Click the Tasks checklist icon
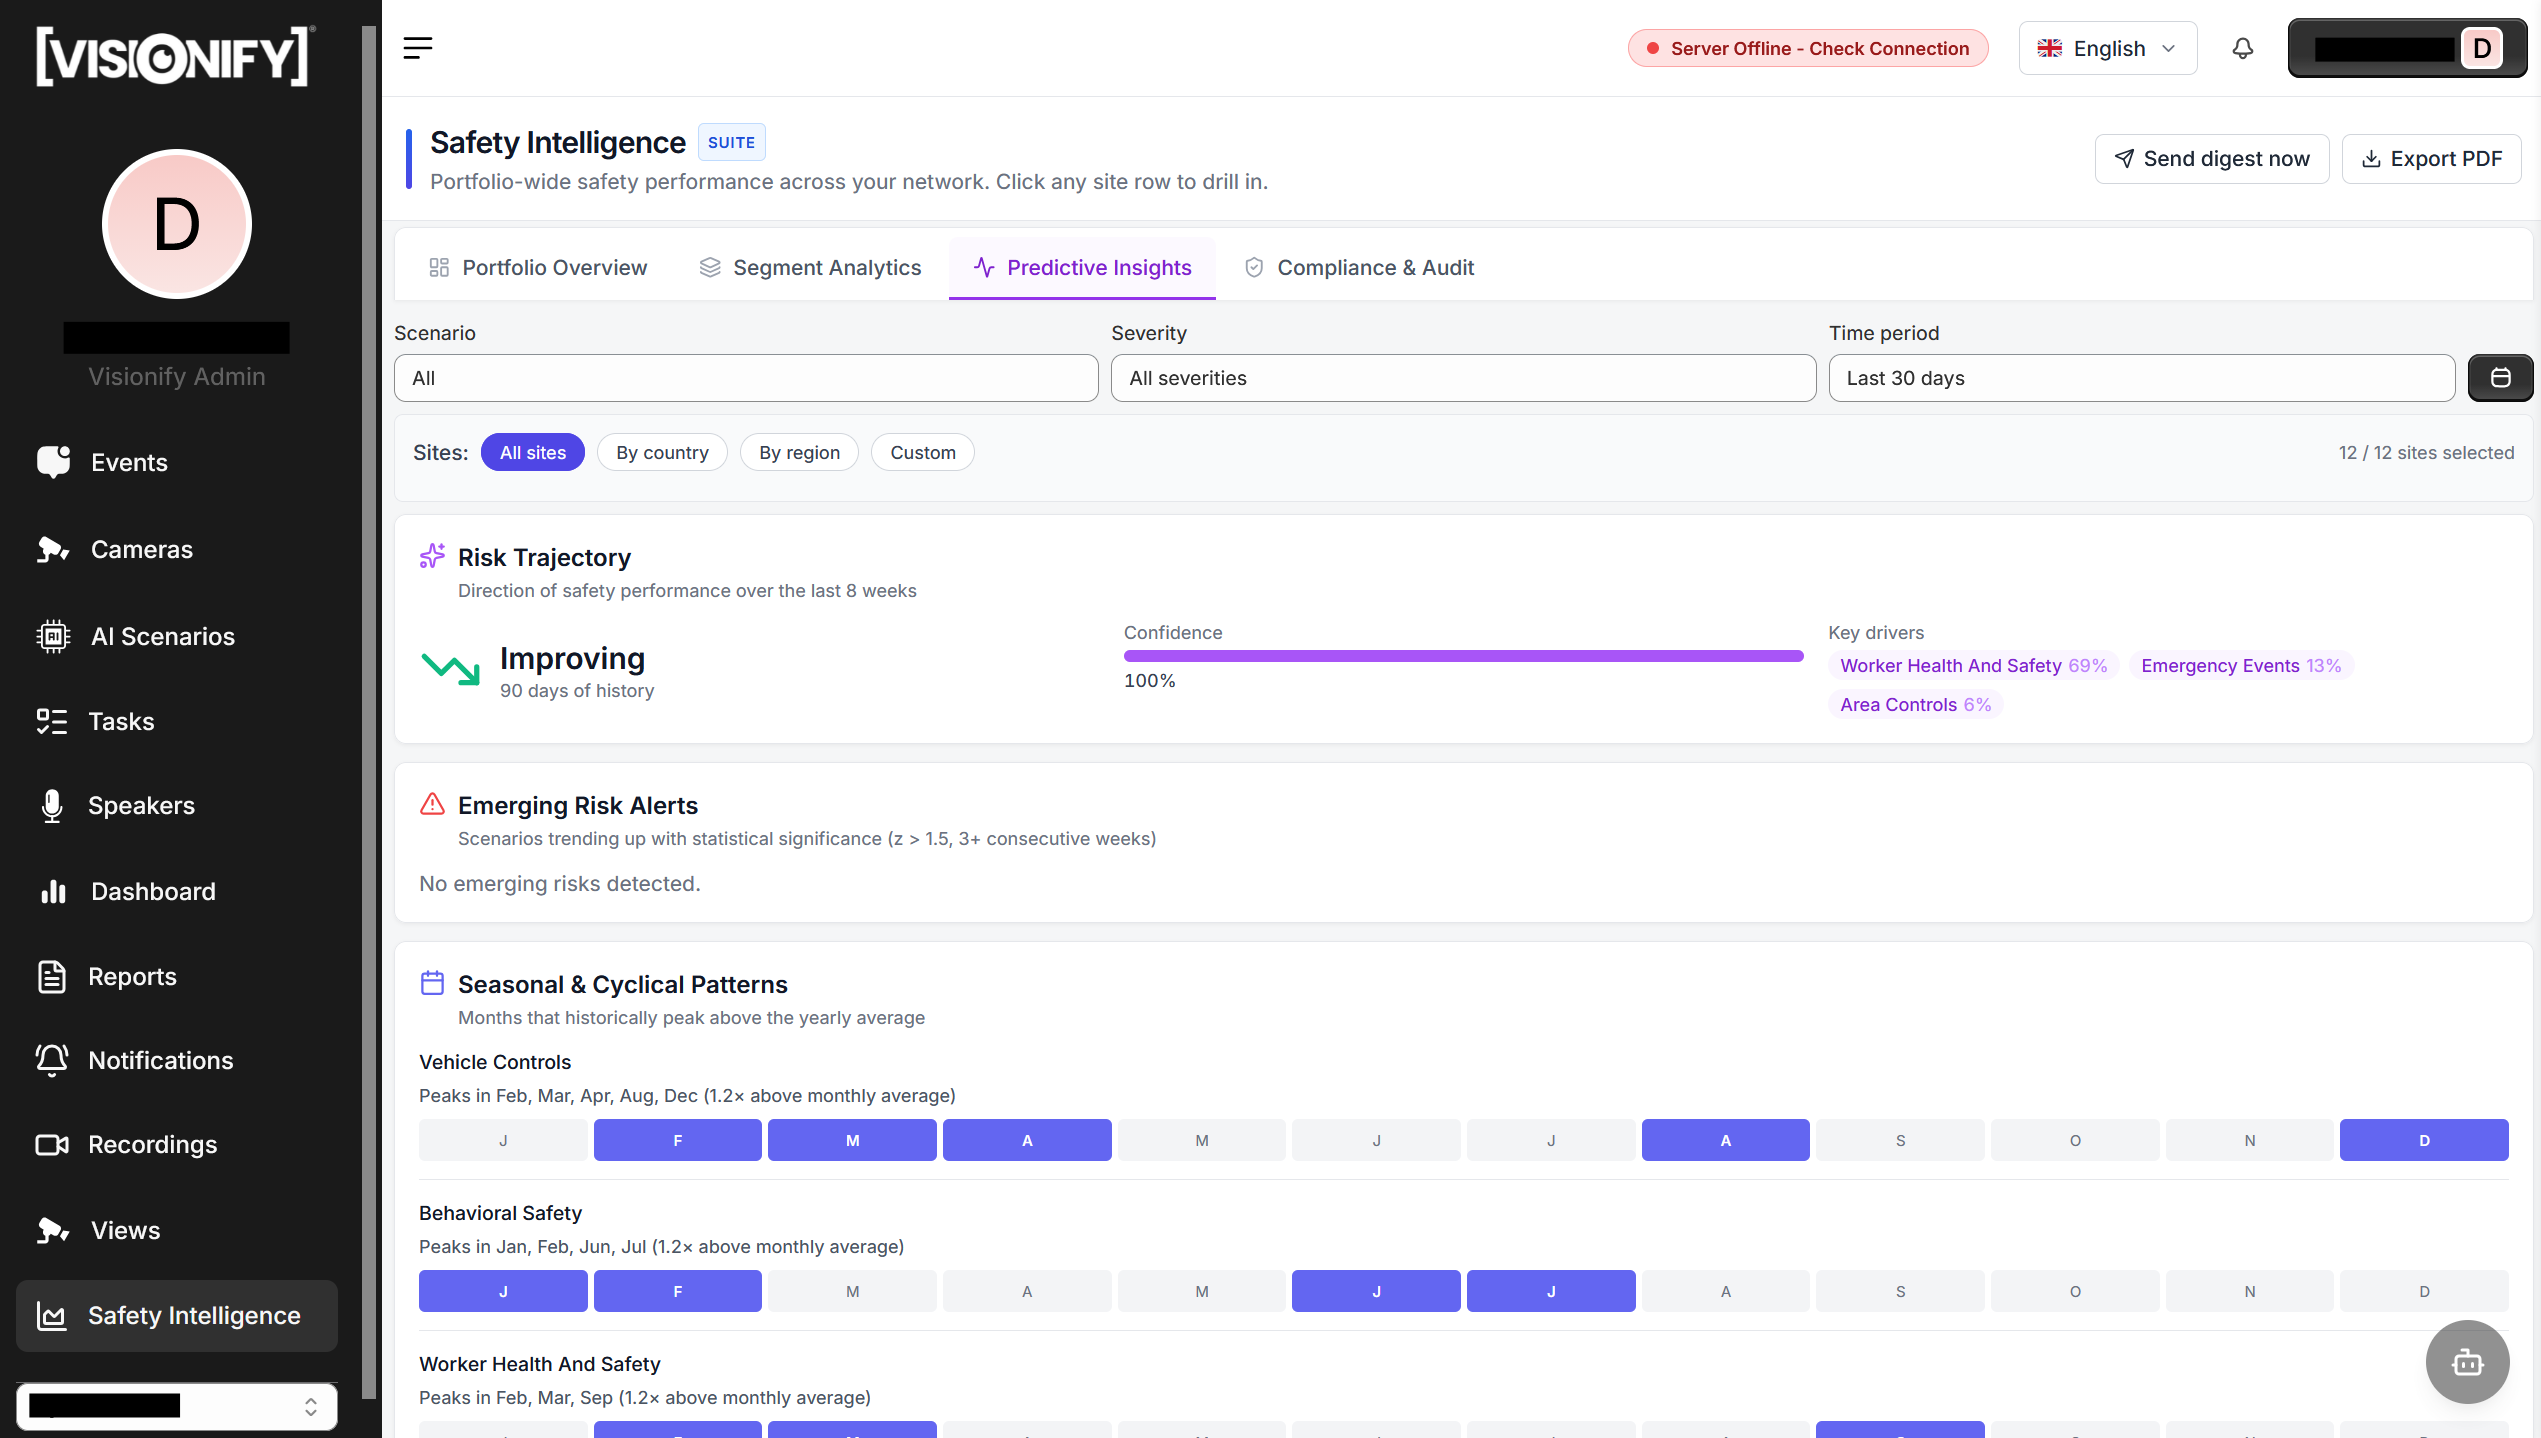This screenshot has width=2541, height=1438. point(51,721)
